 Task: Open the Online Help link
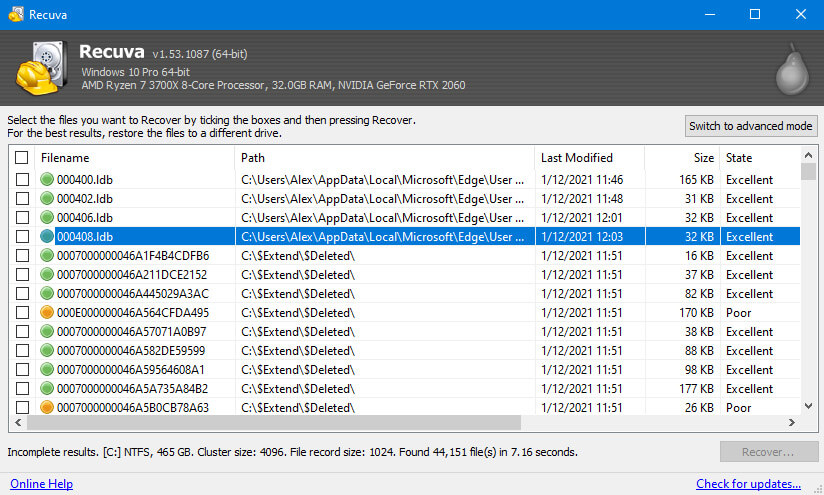point(42,483)
